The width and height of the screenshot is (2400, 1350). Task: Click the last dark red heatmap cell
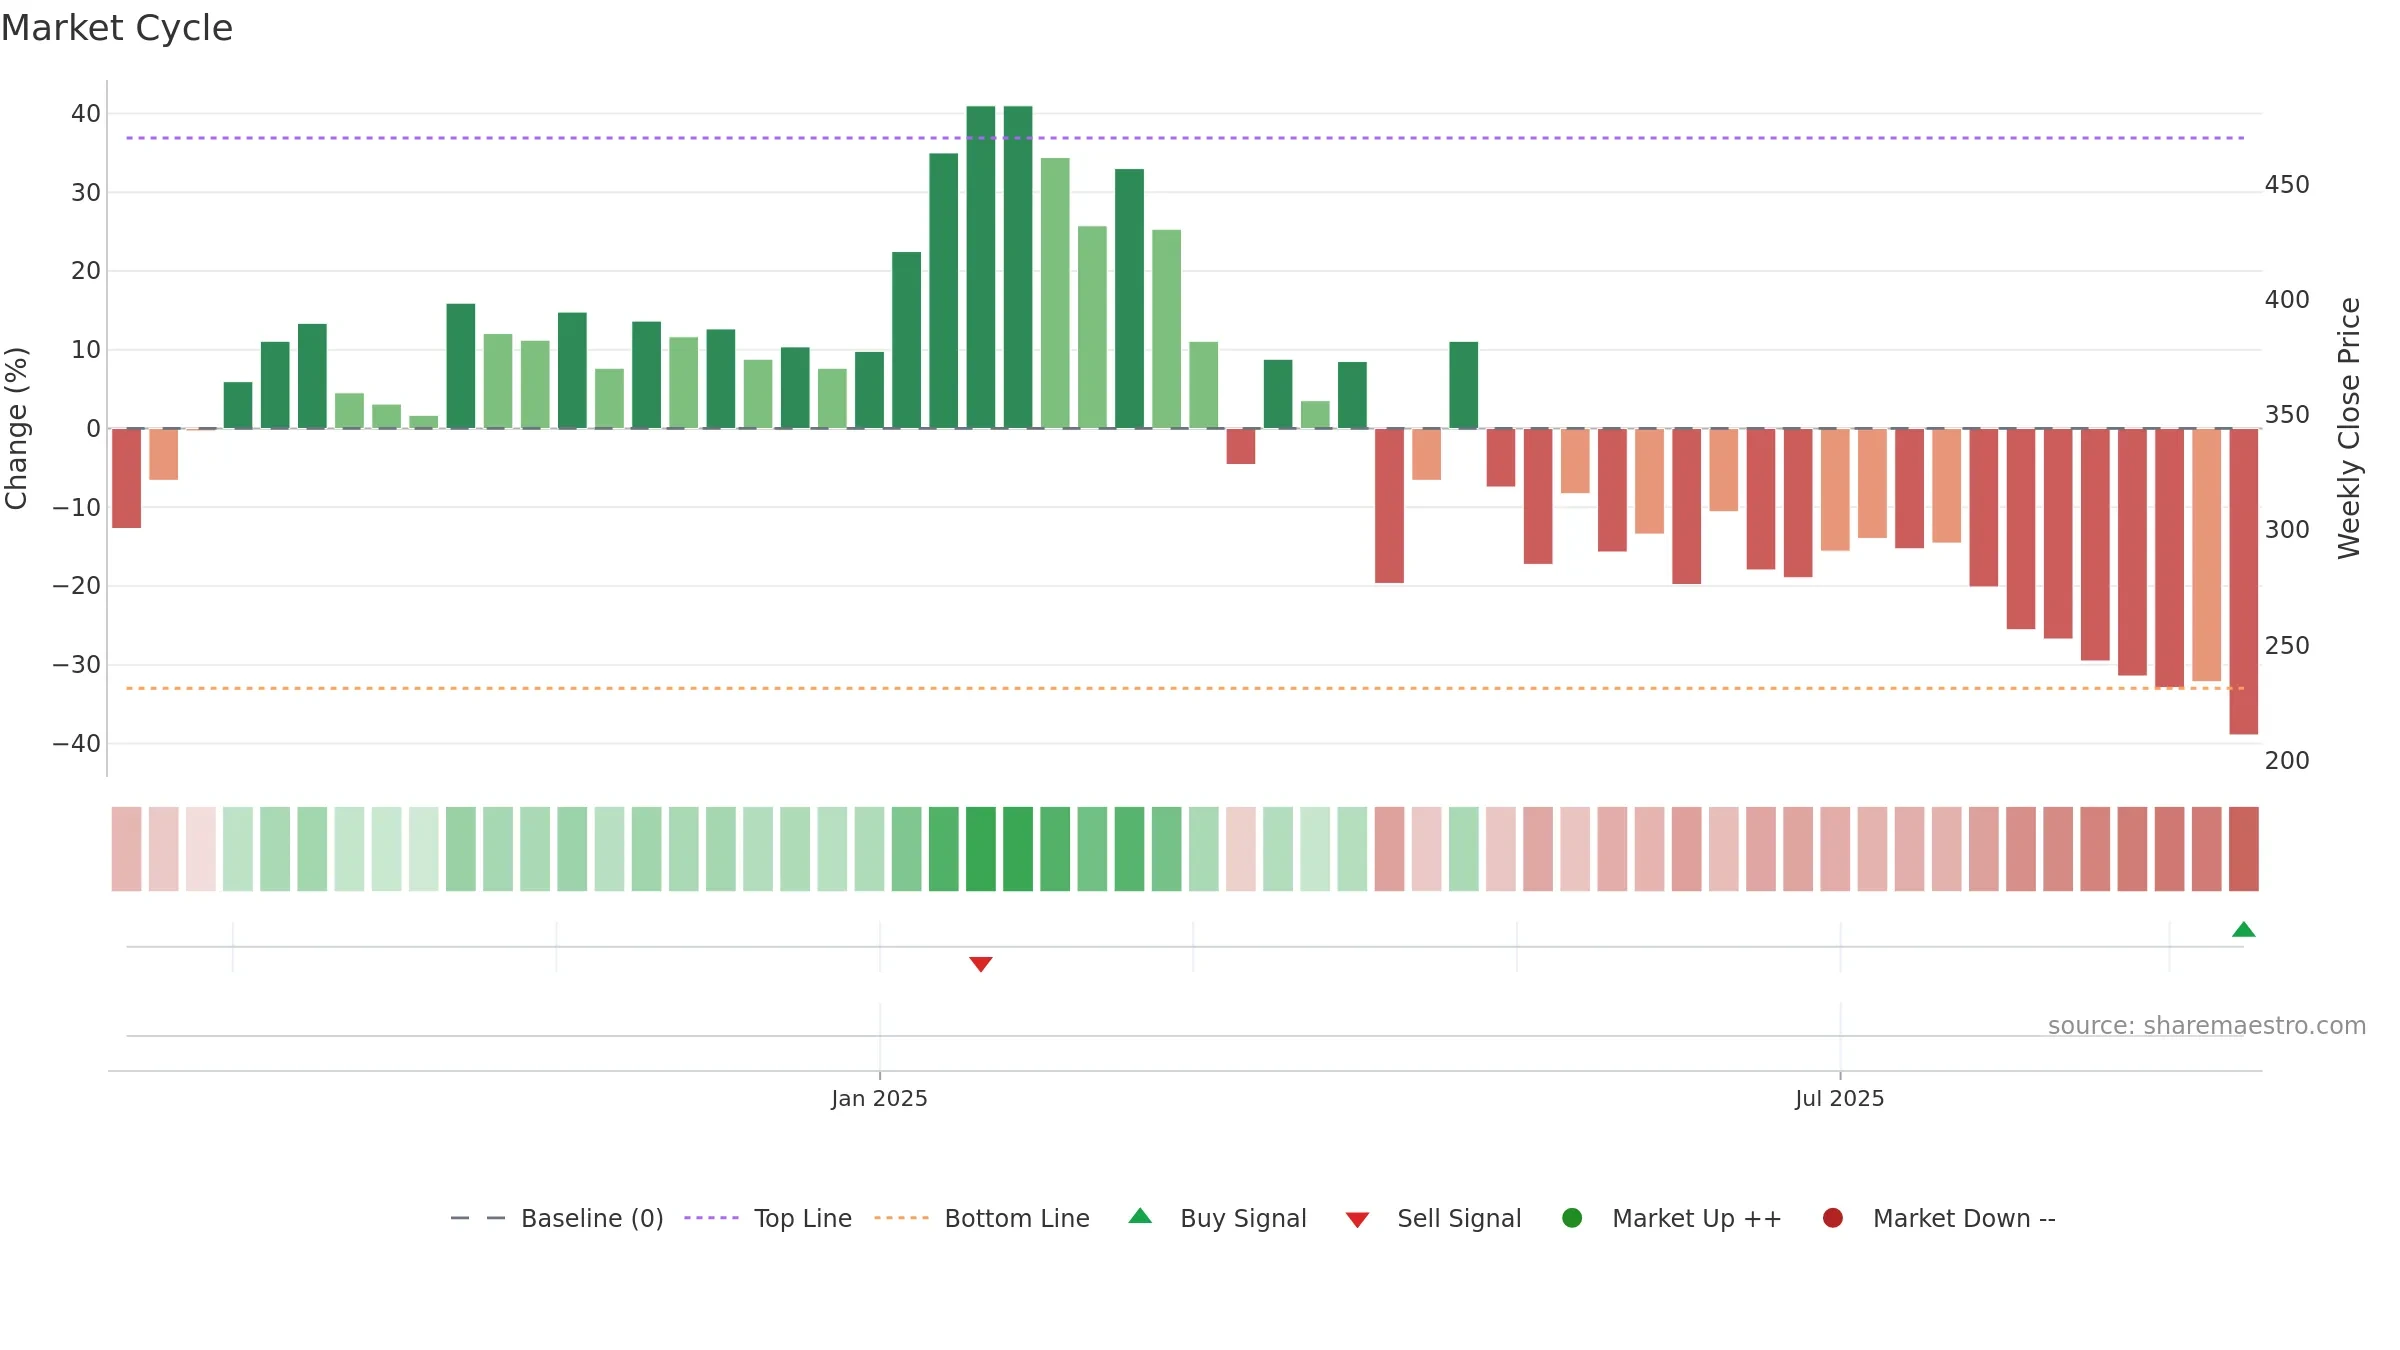[x=2243, y=849]
